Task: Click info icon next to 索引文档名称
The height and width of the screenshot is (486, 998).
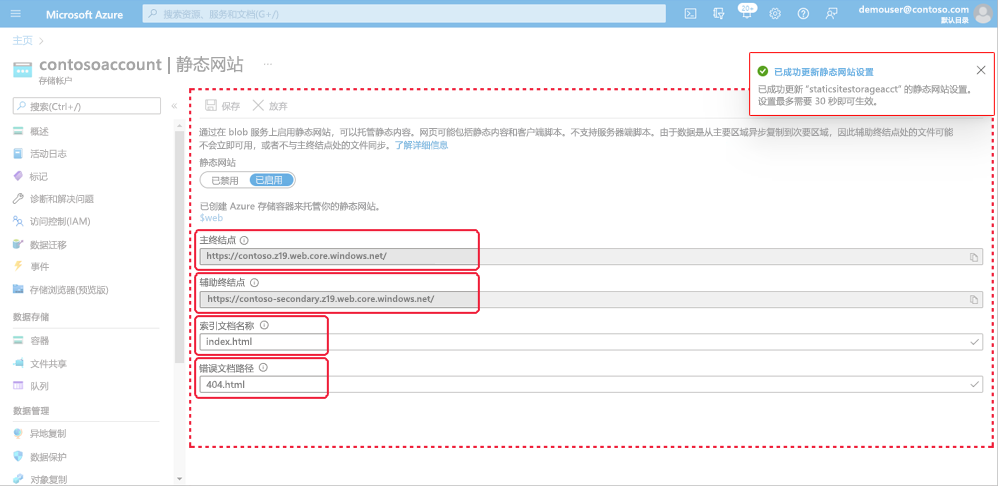Action: click(264, 325)
